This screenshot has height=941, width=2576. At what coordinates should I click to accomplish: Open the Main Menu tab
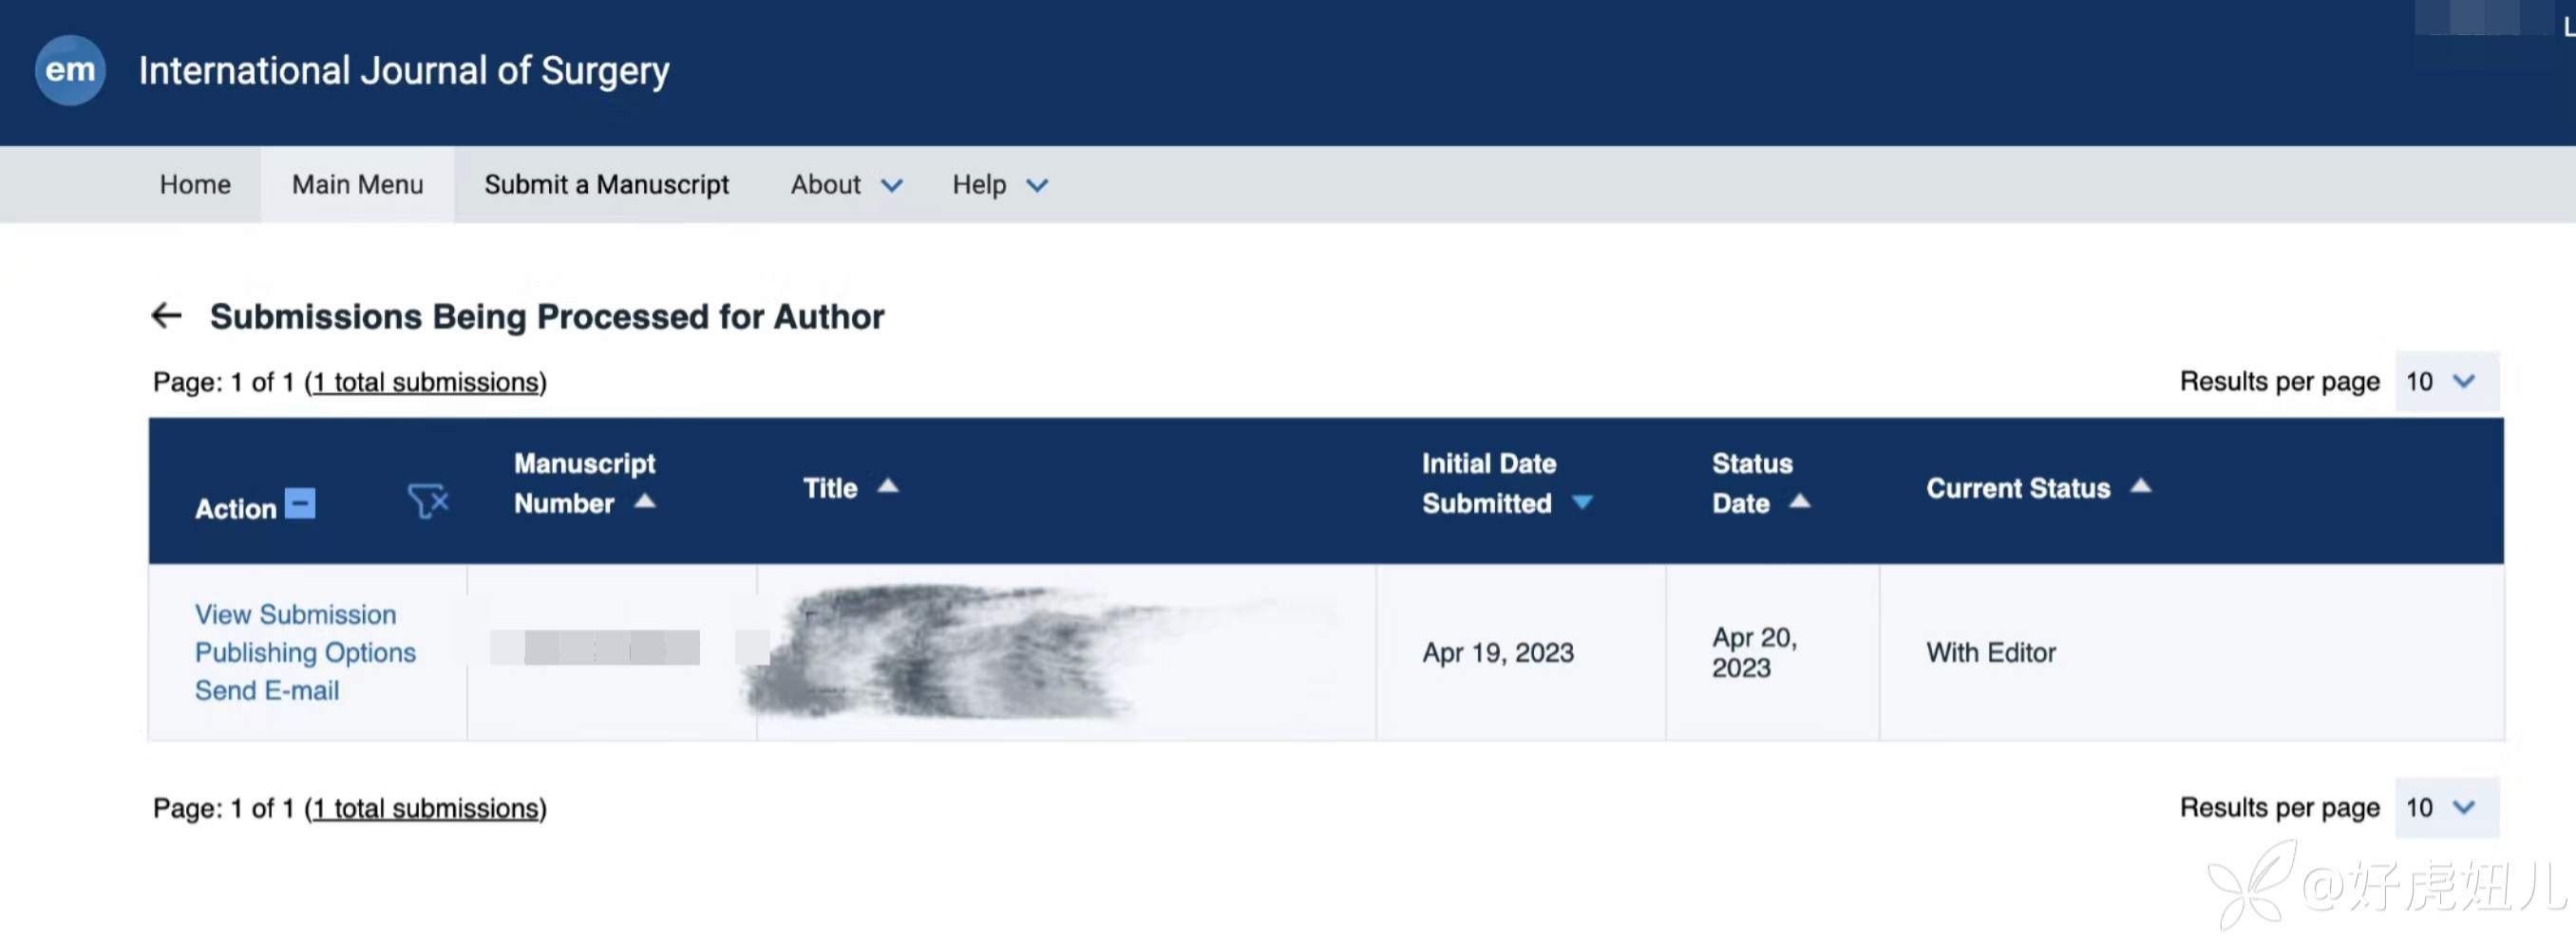click(x=357, y=185)
